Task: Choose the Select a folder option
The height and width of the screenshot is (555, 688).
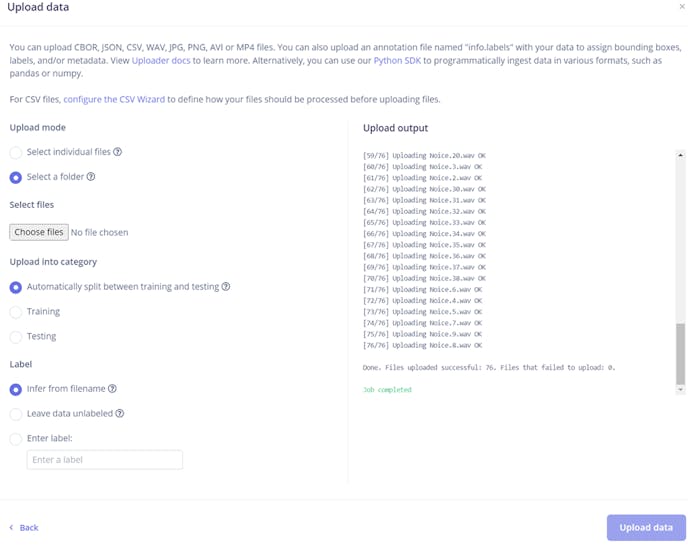Action: (16, 178)
